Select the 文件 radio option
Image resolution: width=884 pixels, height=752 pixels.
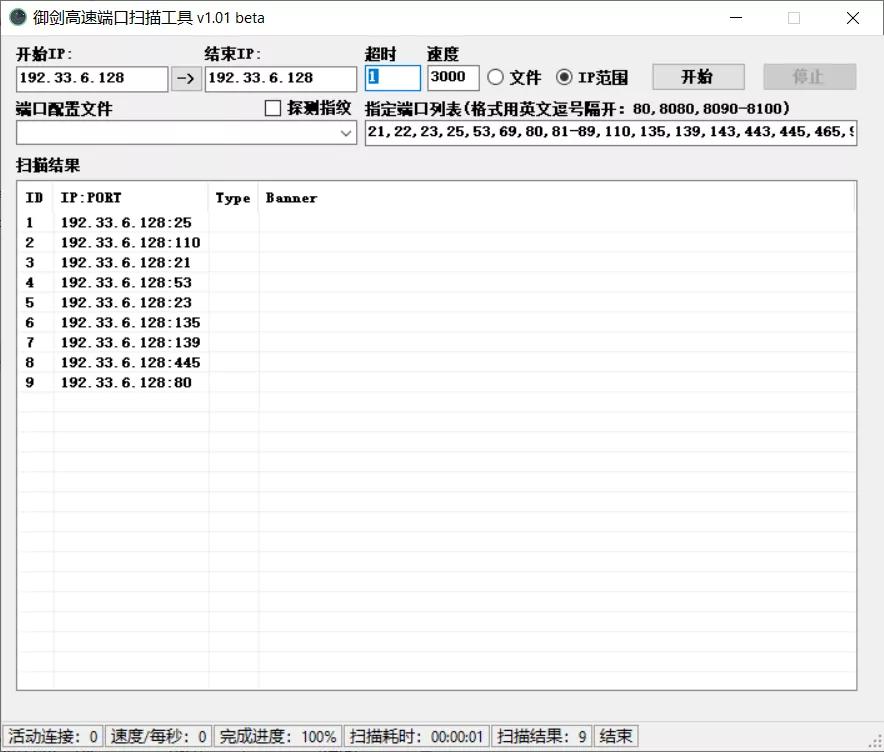(x=495, y=77)
